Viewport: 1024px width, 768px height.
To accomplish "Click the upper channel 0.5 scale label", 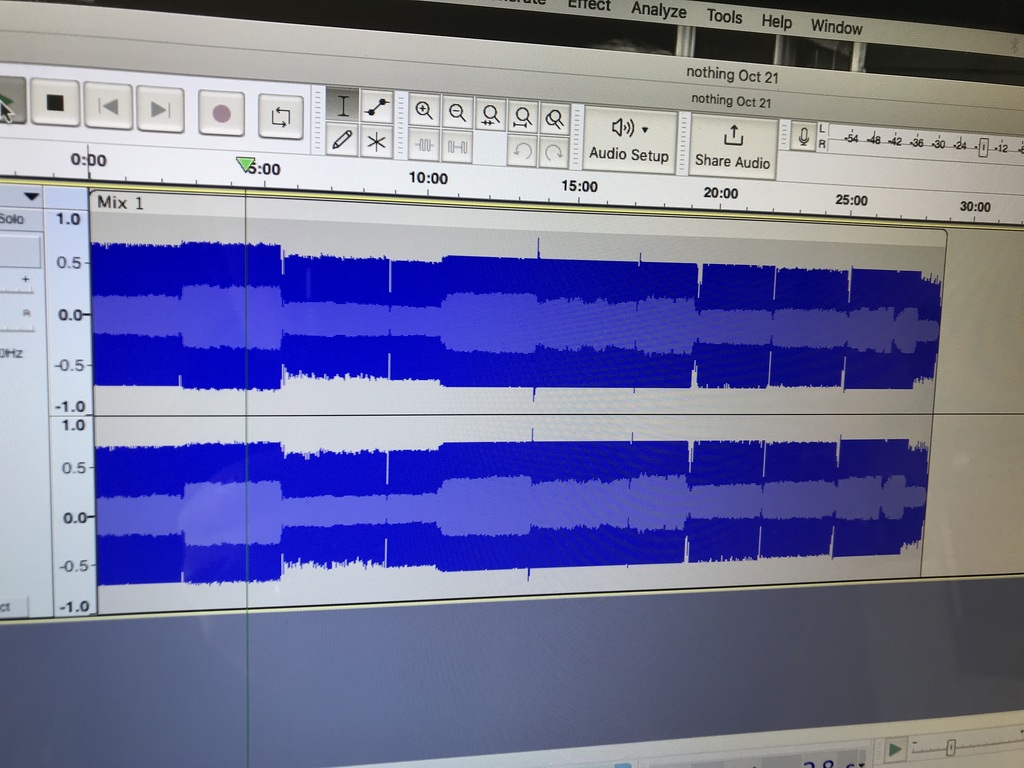I will (x=69, y=263).
